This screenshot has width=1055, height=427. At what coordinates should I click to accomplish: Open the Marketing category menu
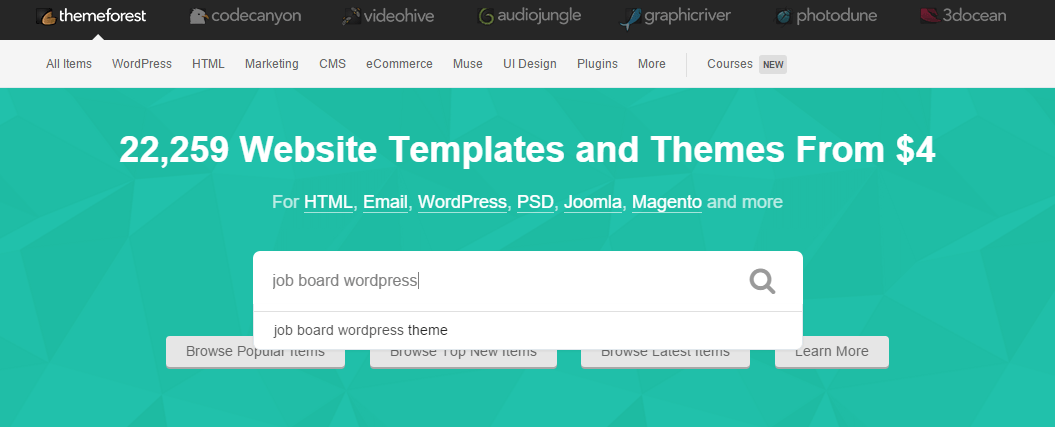click(272, 64)
